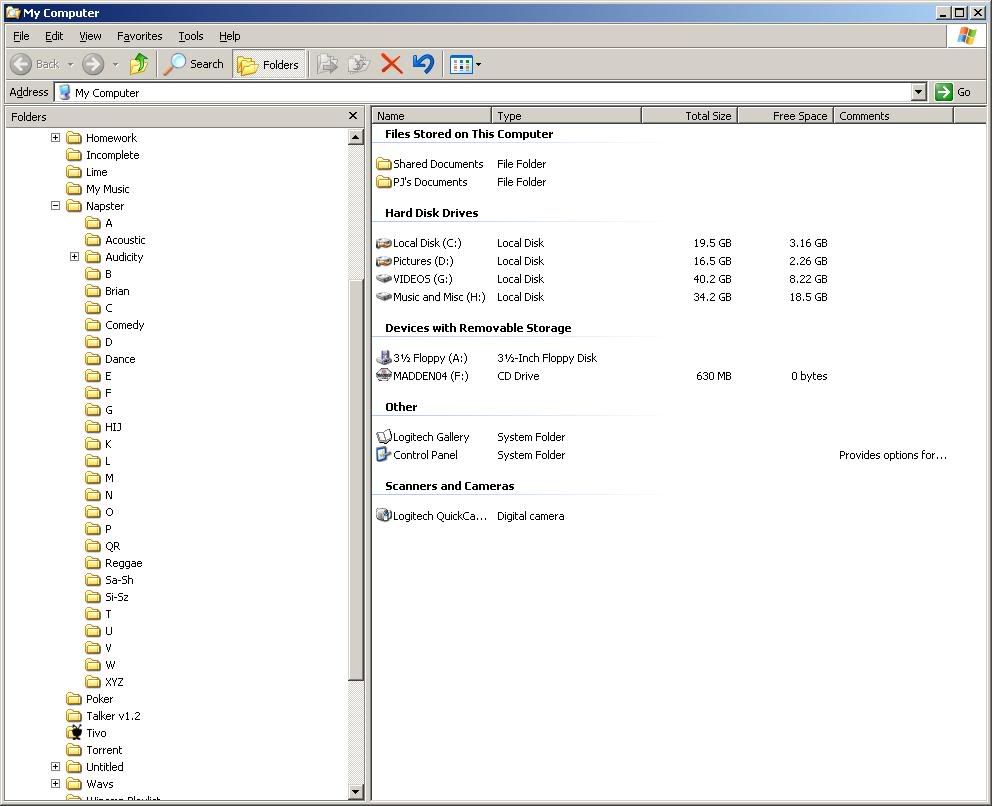The height and width of the screenshot is (806, 992).
Task: Select the My Music folder
Action: click(x=107, y=189)
